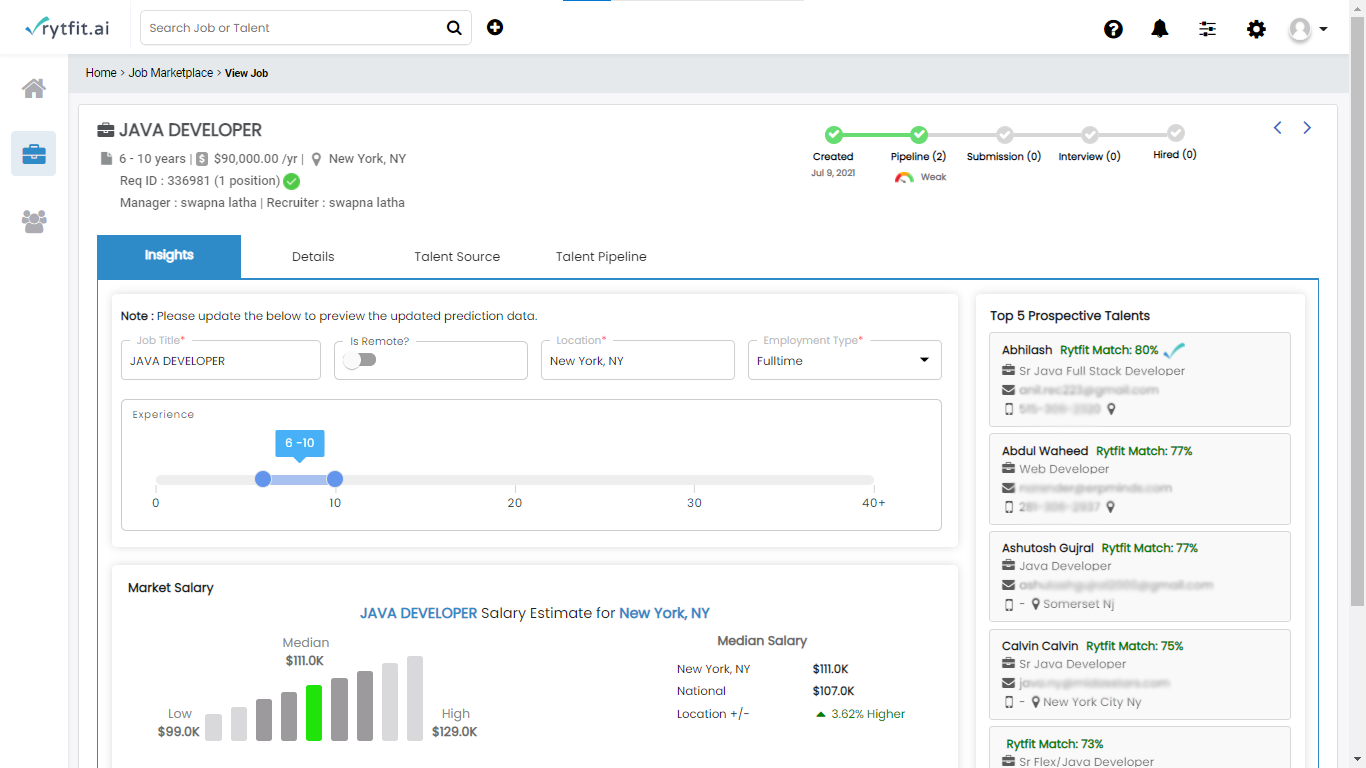Open the notifications bell icon
Viewport: 1366px width, 768px height.
click(x=1160, y=29)
